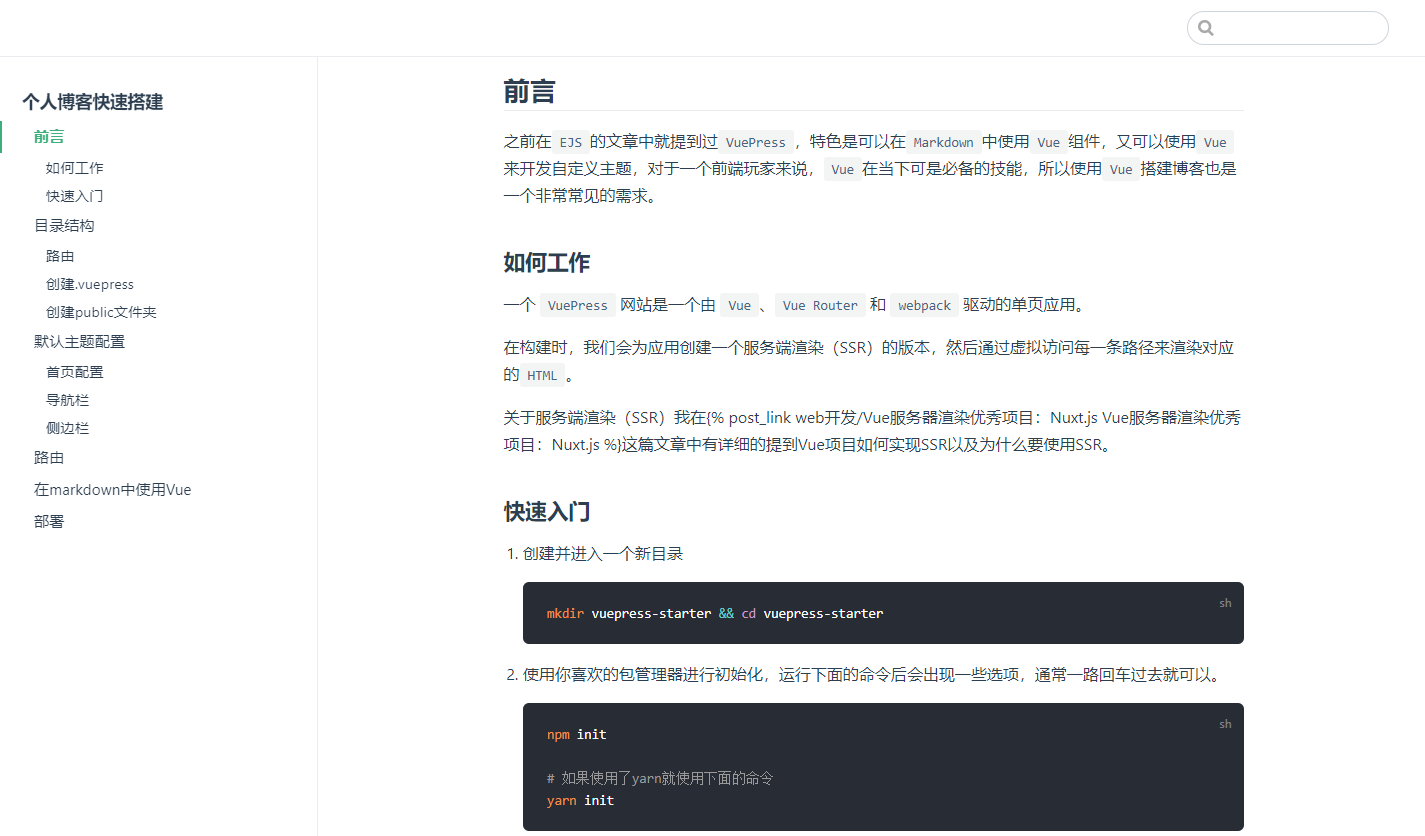1425x836 pixels.
Task: Select 默认主题配置 in sidebar
Action: coord(80,342)
